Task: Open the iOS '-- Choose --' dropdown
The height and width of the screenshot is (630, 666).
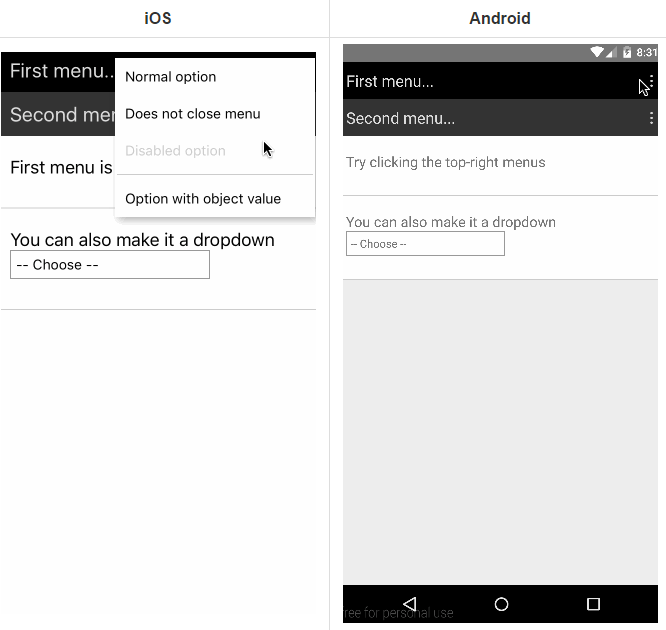Action: coord(110,265)
